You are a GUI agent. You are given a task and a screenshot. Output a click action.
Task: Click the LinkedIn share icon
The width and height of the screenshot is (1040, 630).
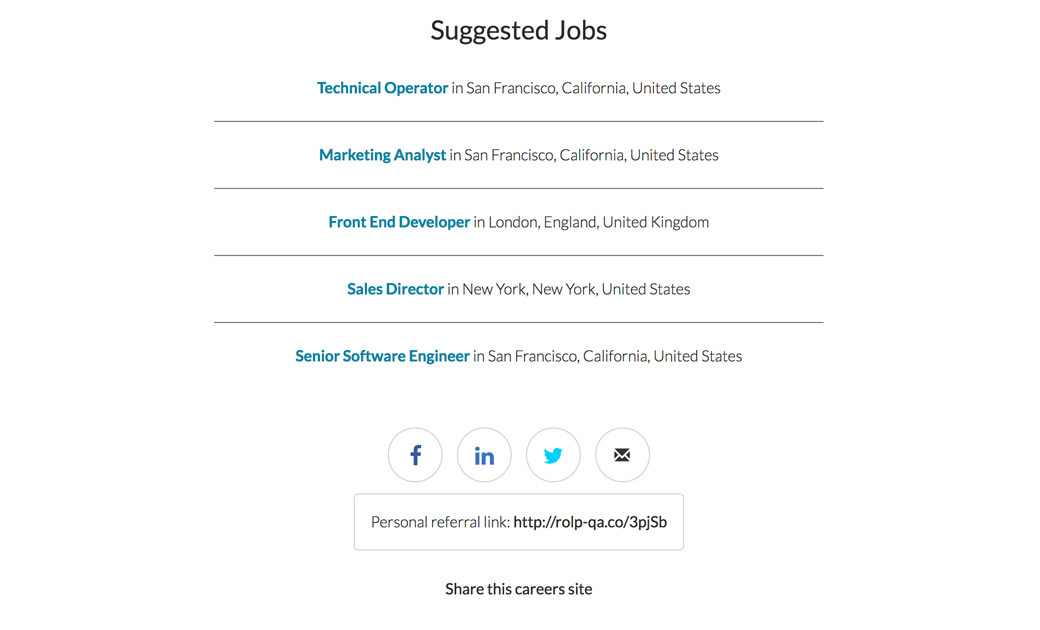tap(484, 456)
